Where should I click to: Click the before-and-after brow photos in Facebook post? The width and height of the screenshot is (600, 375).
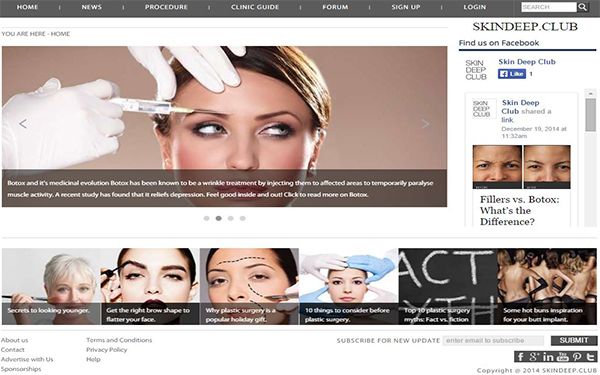(522, 167)
